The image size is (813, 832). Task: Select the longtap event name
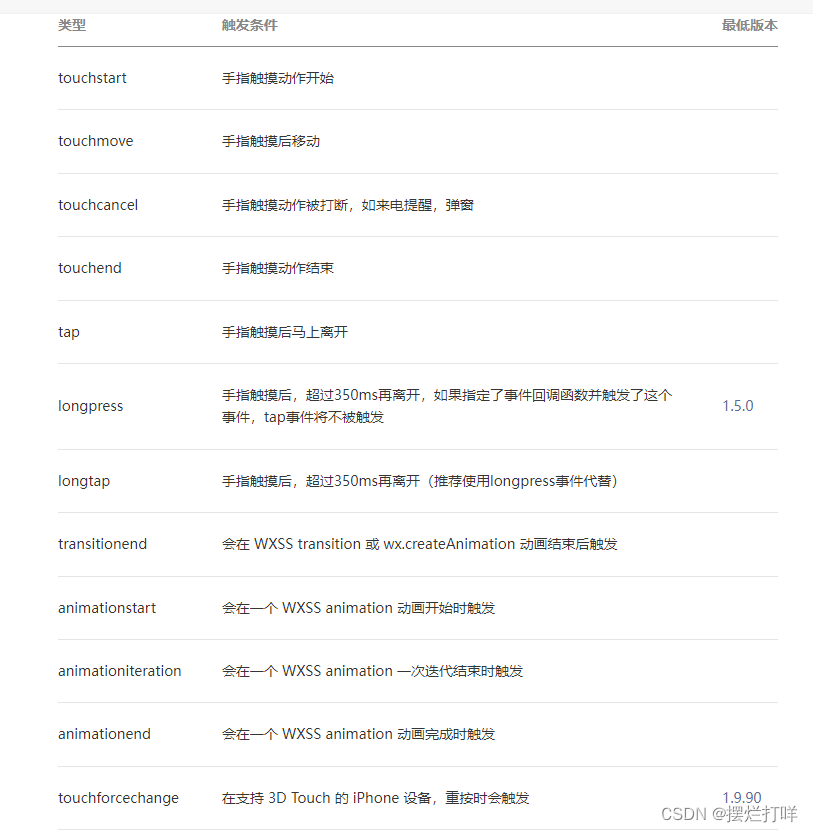[x=84, y=481]
